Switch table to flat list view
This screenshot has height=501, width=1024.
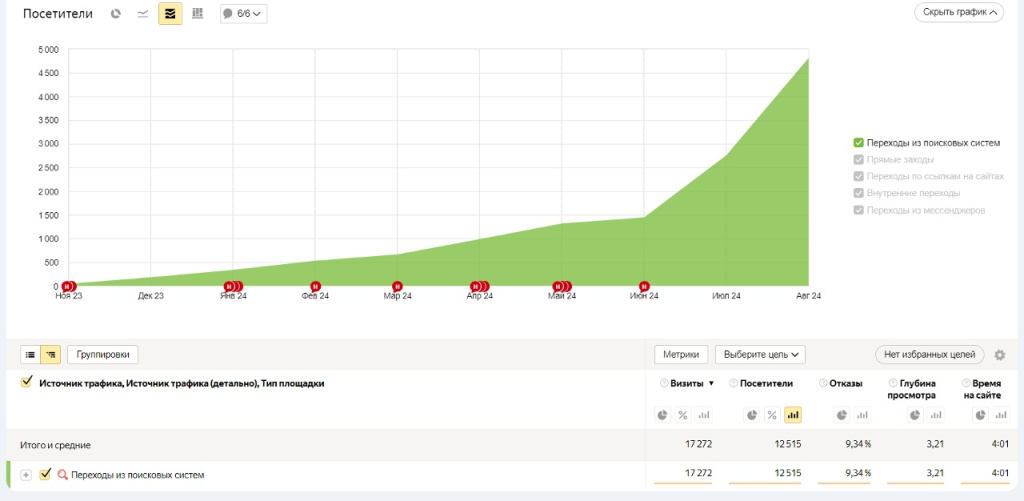point(30,354)
